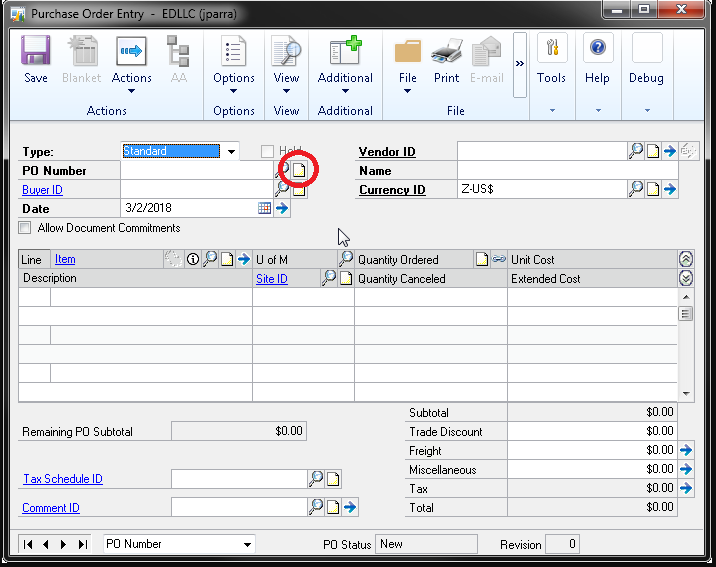Open the Actions ribbon button
716x567 pixels.
point(132,63)
